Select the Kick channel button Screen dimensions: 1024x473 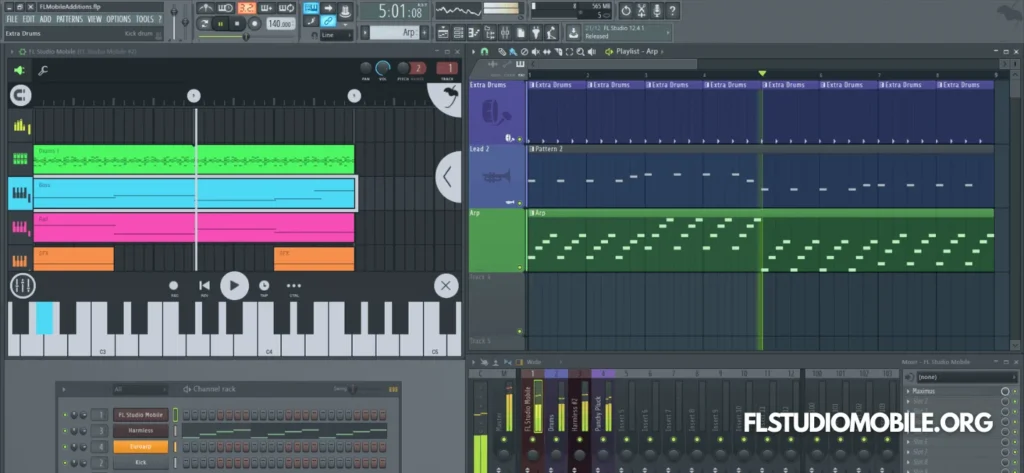coord(140,463)
